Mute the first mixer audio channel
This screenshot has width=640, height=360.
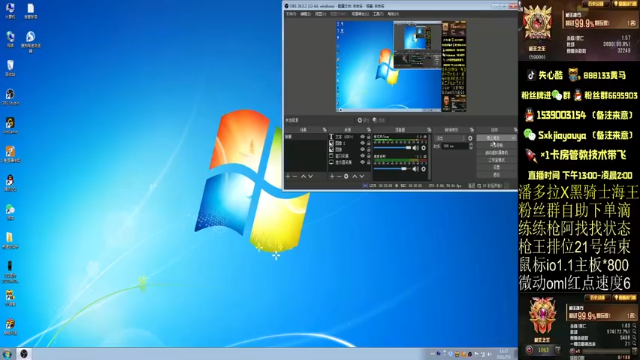[416, 148]
